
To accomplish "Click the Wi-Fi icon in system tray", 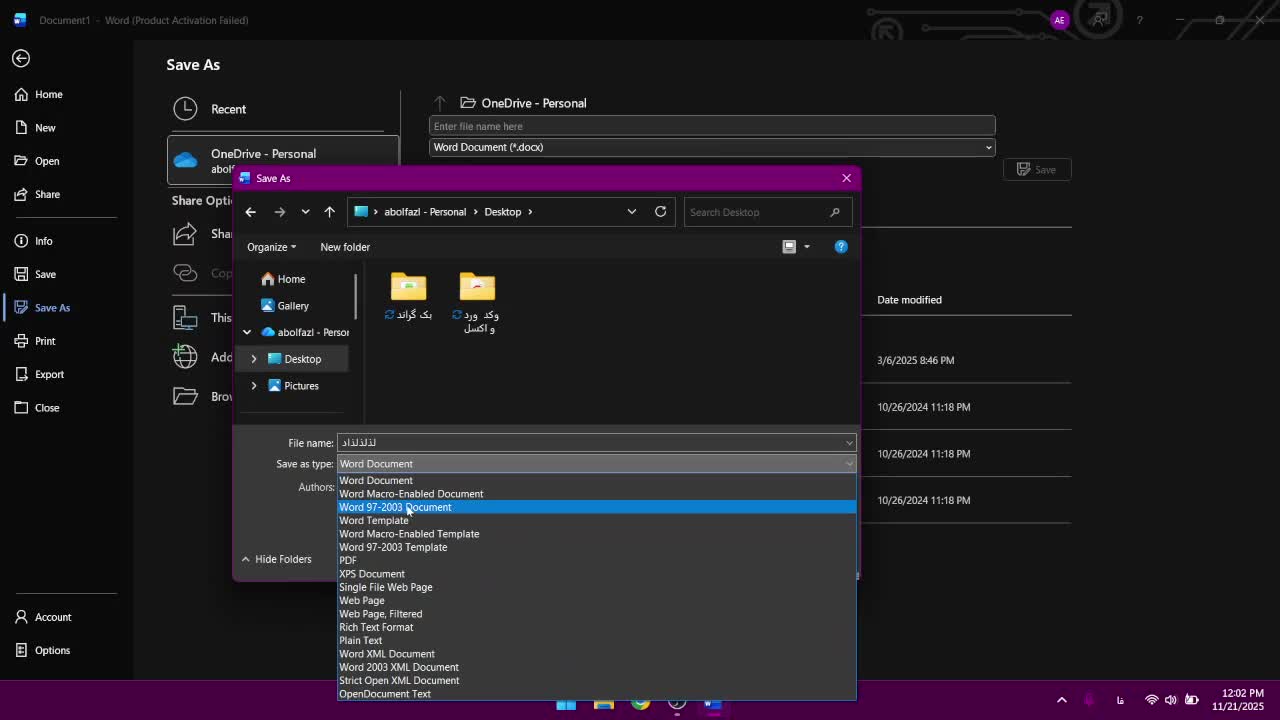I will pyautogui.click(x=1151, y=700).
